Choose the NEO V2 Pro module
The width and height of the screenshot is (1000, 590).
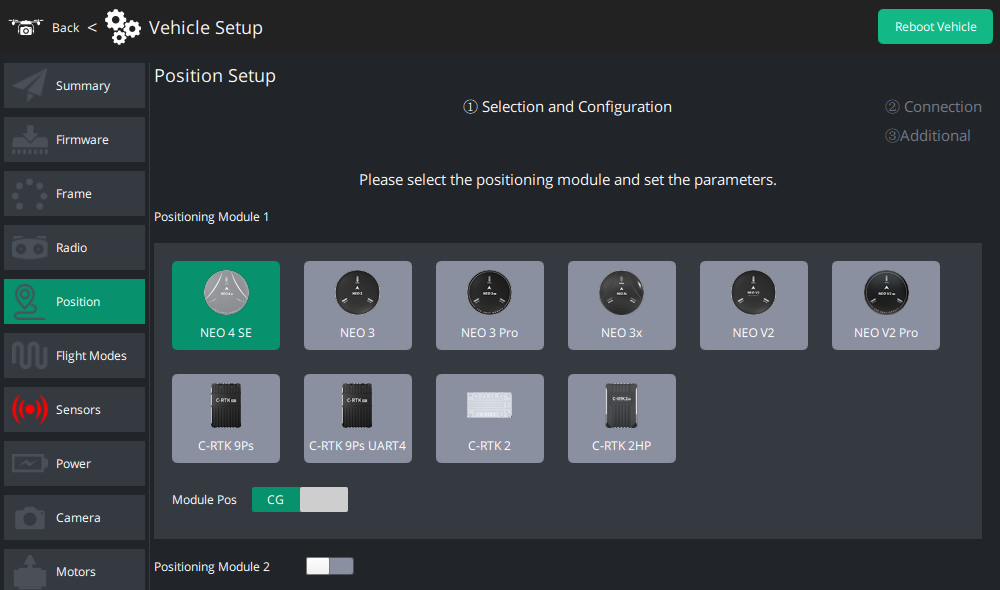click(x=885, y=305)
